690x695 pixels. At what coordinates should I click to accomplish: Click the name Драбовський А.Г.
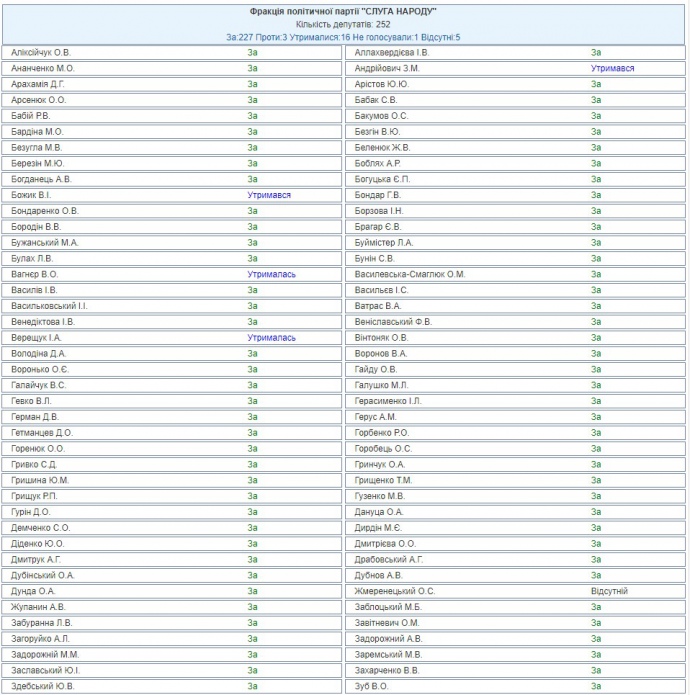click(x=389, y=559)
